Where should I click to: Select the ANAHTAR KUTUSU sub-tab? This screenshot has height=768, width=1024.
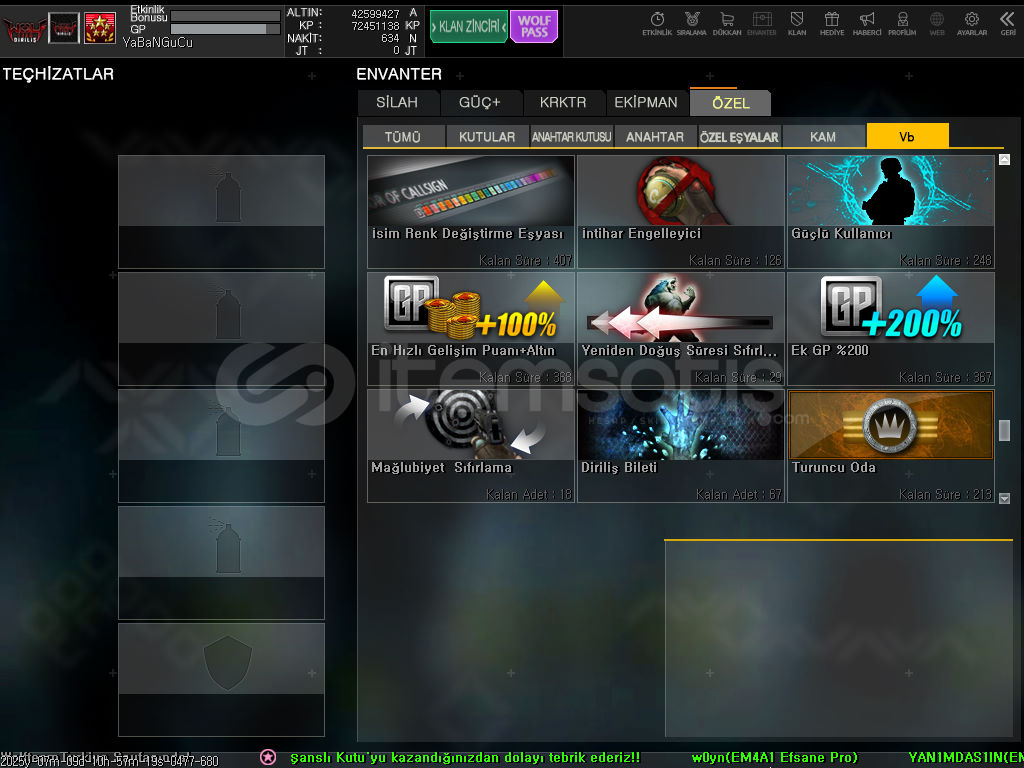[571, 137]
